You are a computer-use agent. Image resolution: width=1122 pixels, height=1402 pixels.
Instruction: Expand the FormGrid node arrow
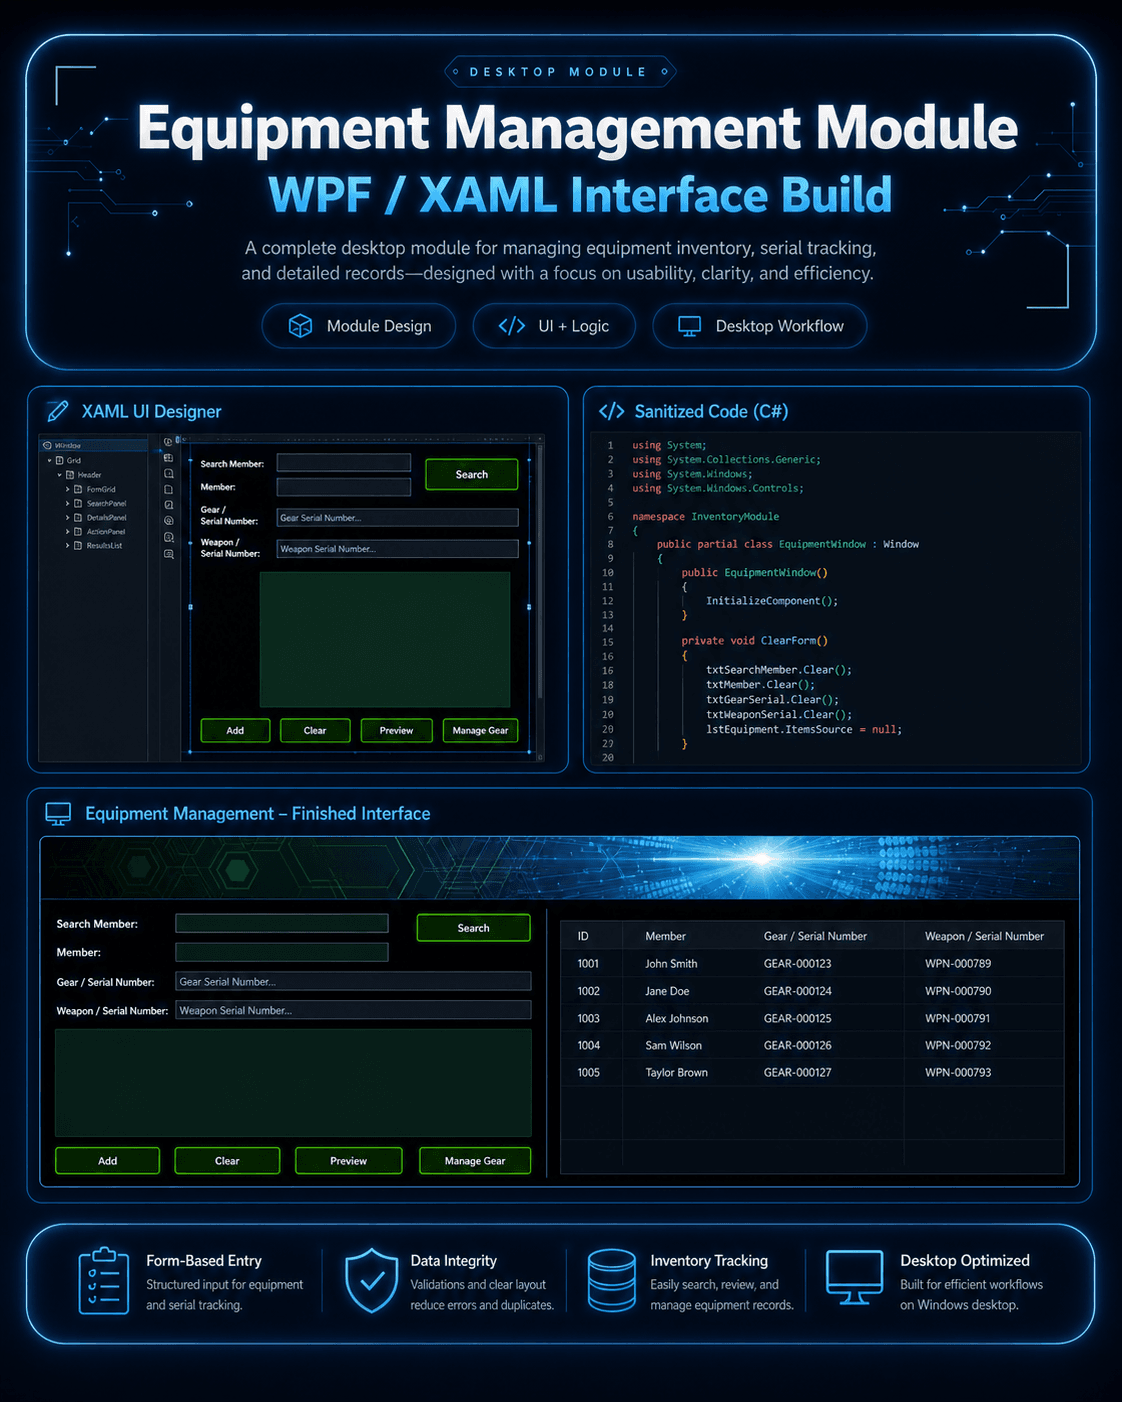[68, 489]
